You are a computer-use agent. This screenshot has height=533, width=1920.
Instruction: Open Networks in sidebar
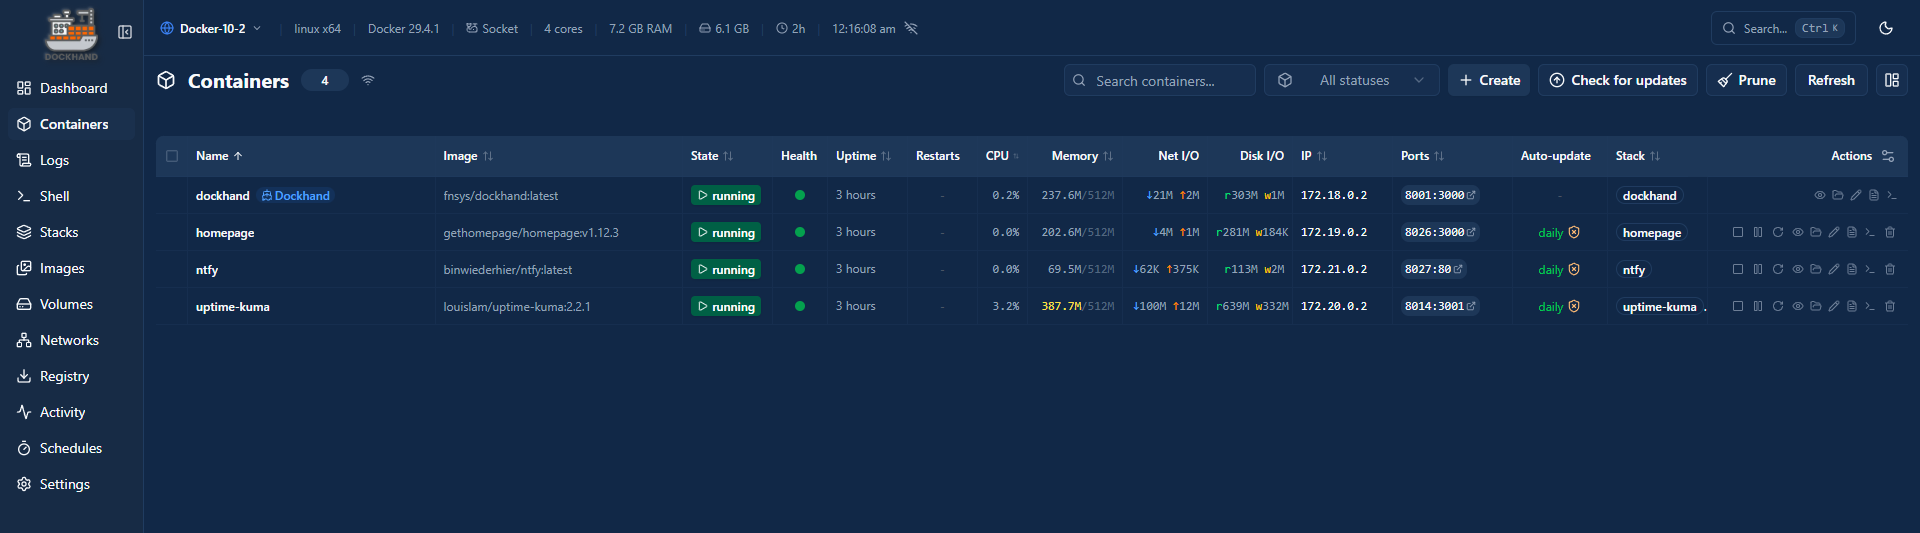pyautogui.click(x=72, y=340)
